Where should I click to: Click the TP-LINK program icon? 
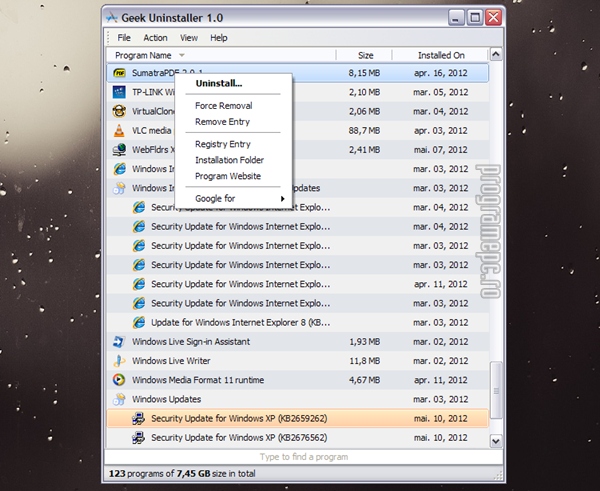(x=119, y=92)
